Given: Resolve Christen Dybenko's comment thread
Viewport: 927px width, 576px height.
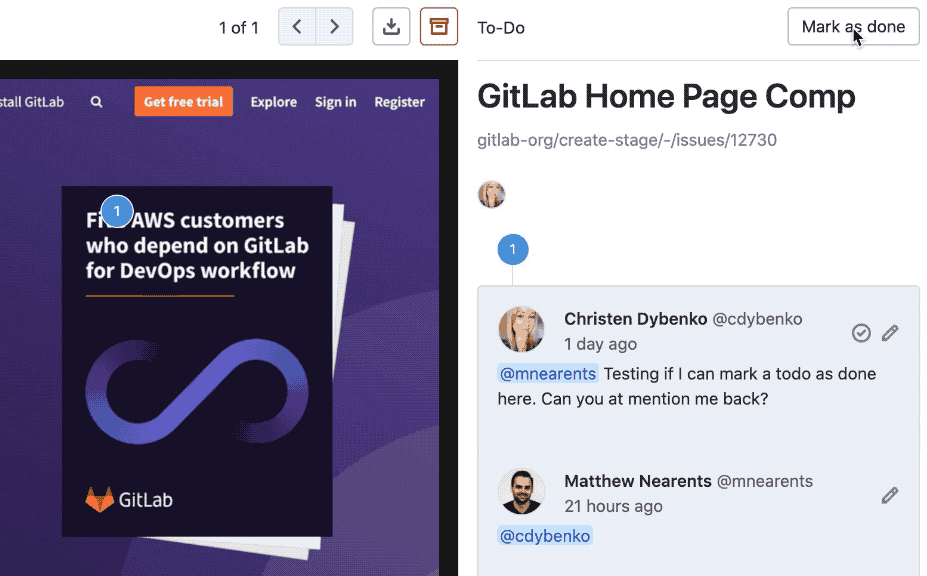Looking at the screenshot, I should coord(861,333).
